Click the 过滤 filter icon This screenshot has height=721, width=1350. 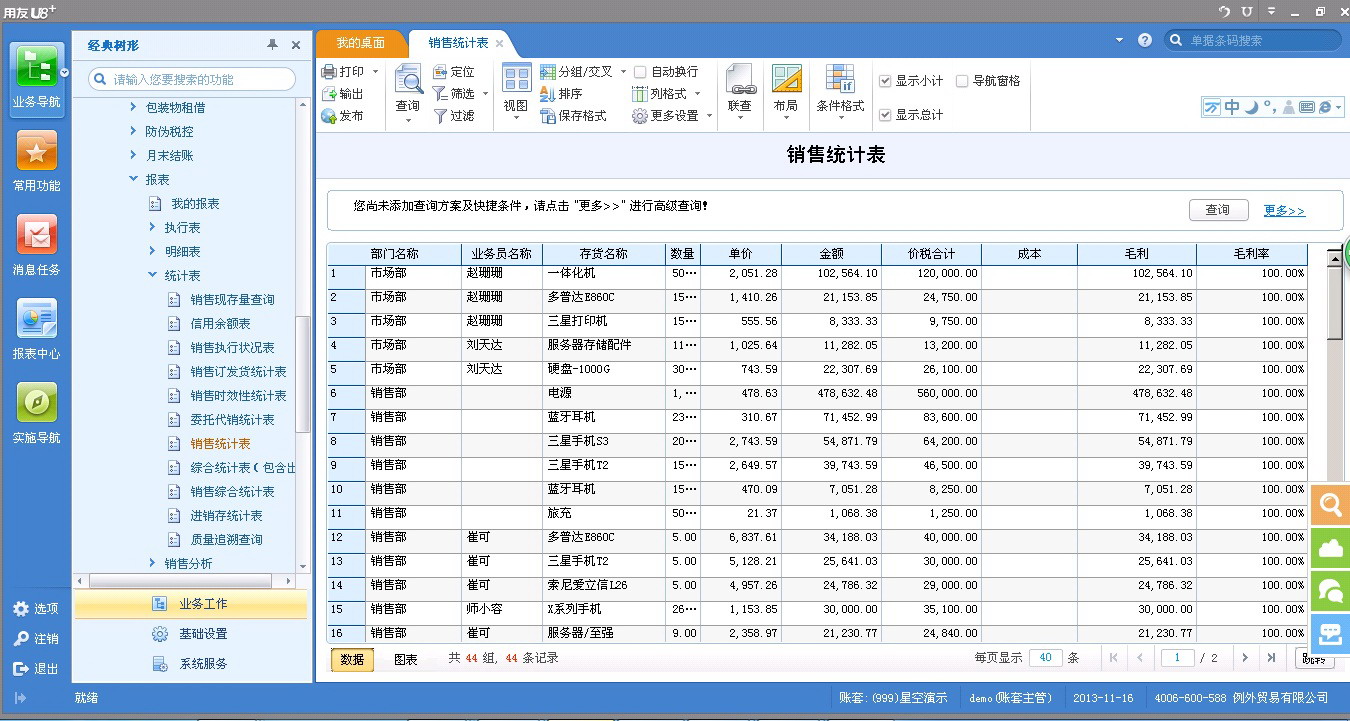(440, 116)
